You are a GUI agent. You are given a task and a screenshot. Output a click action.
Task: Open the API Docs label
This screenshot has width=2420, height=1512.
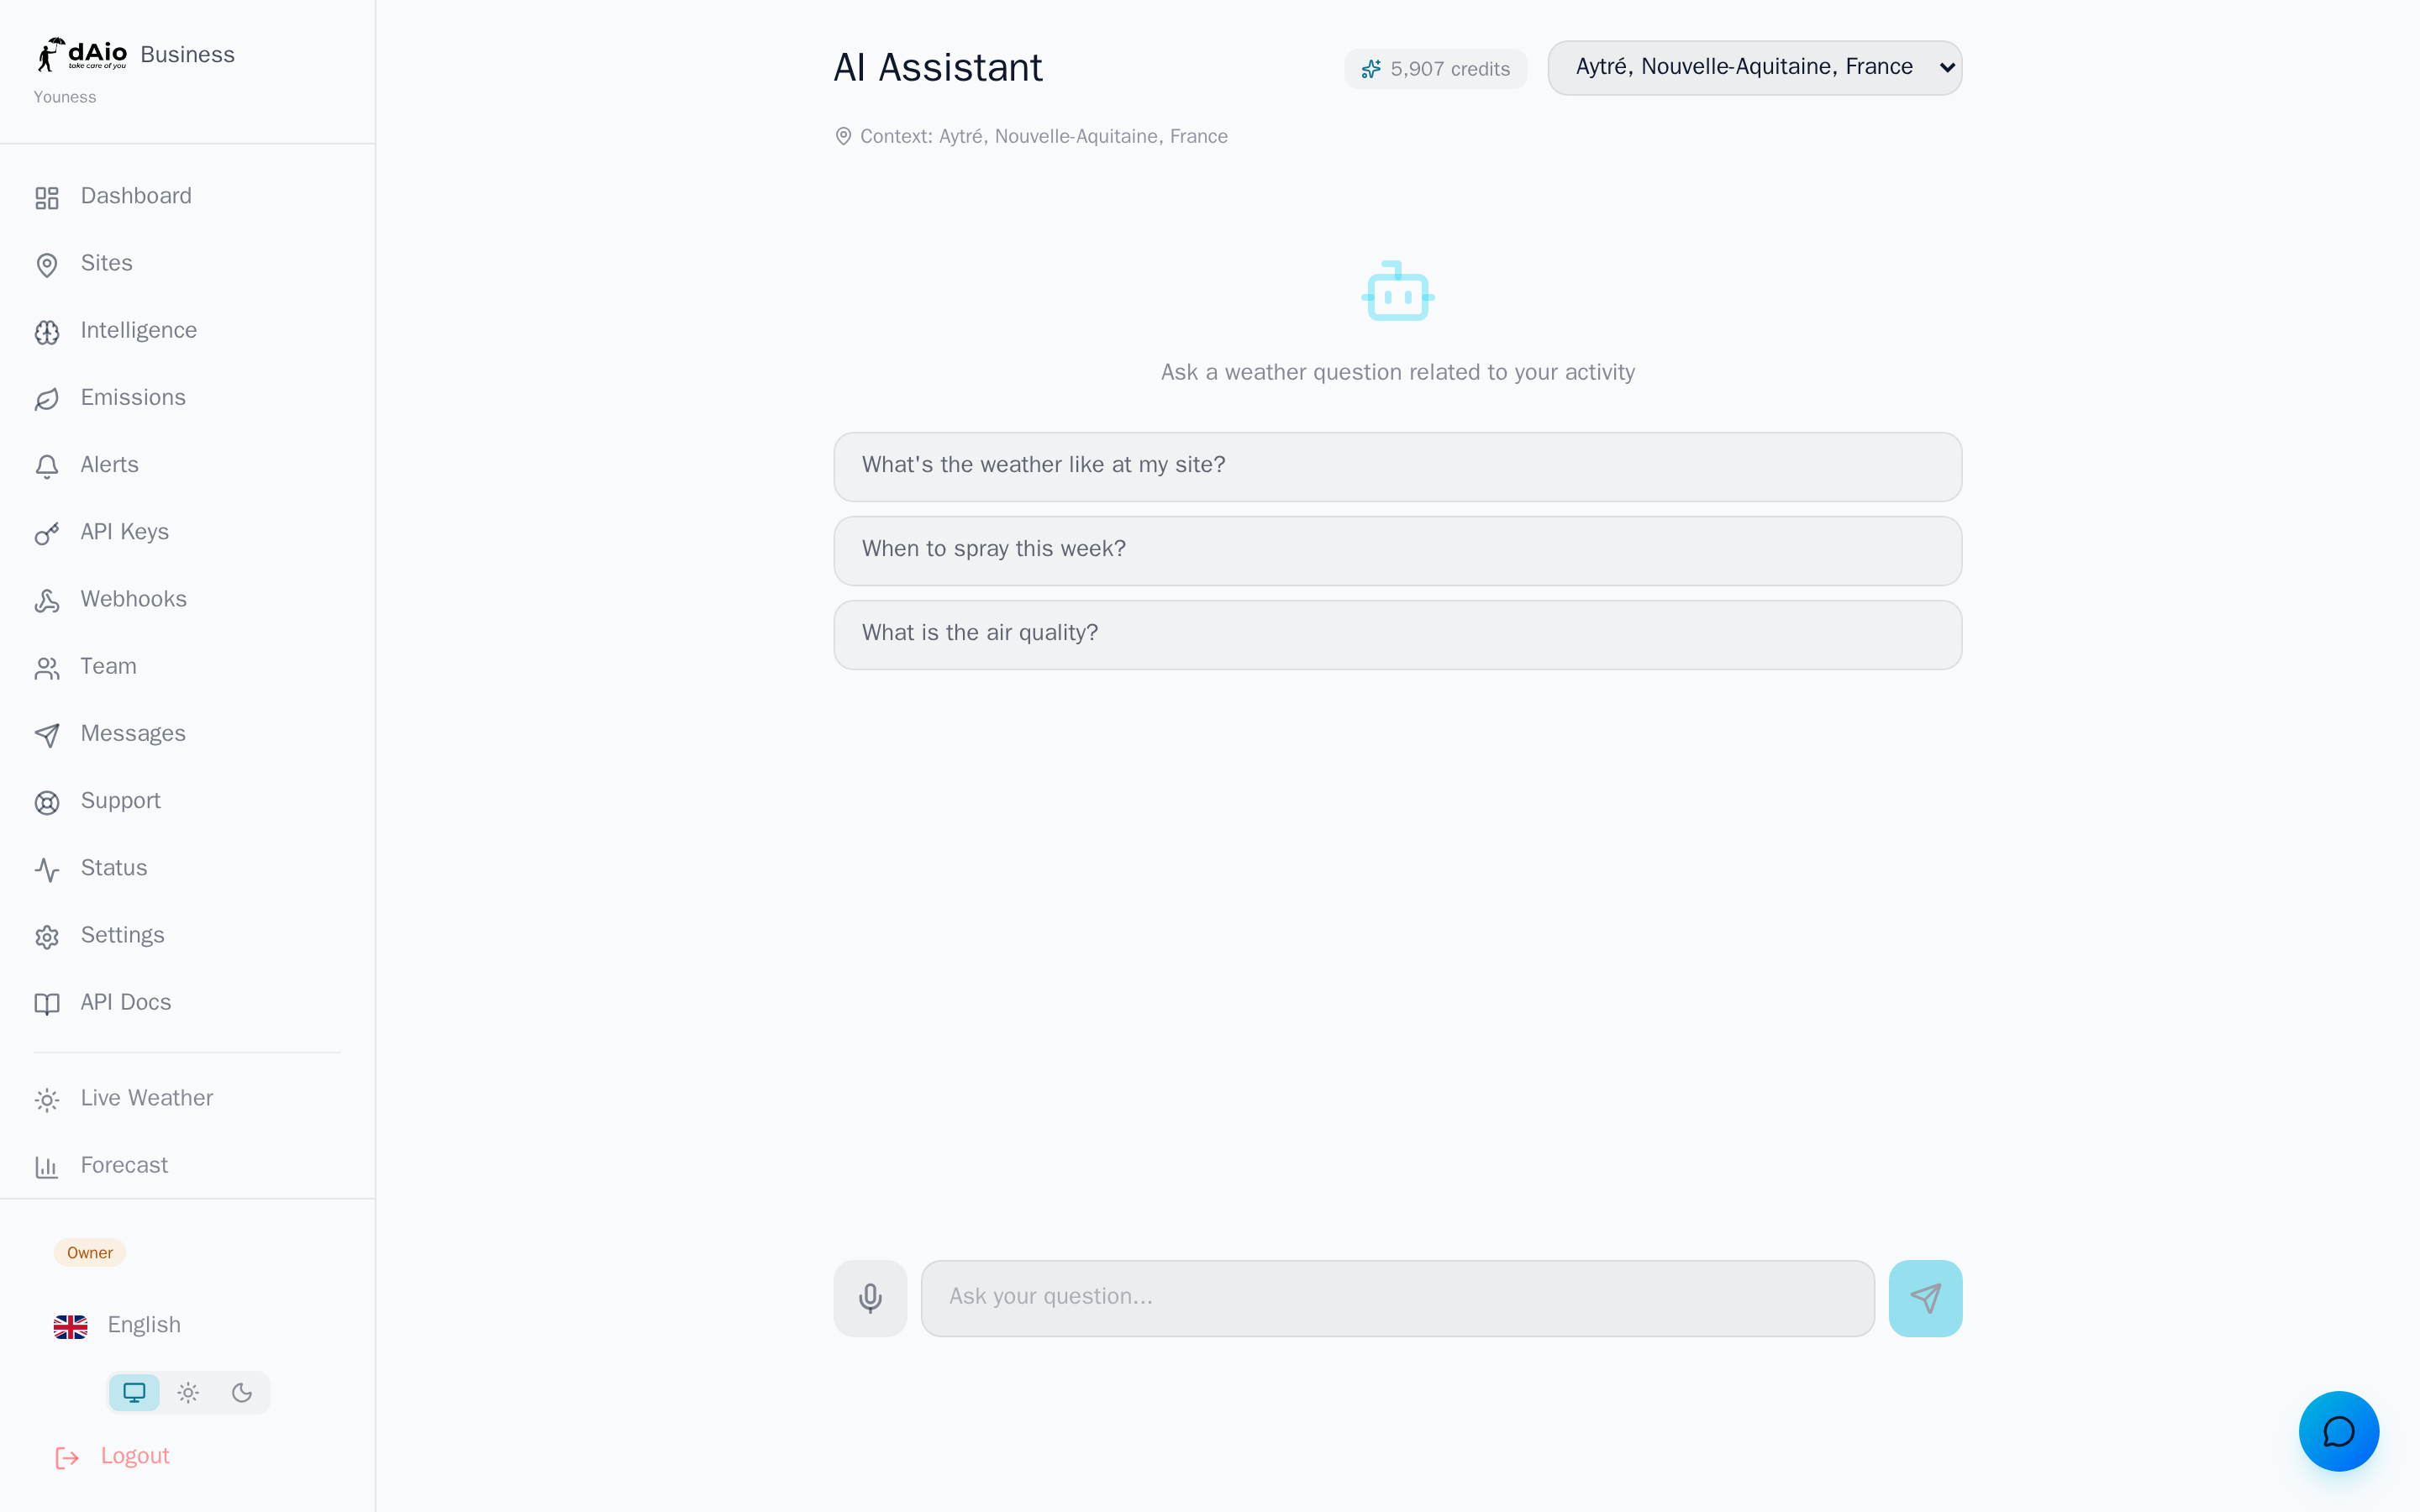point(125,1002)
